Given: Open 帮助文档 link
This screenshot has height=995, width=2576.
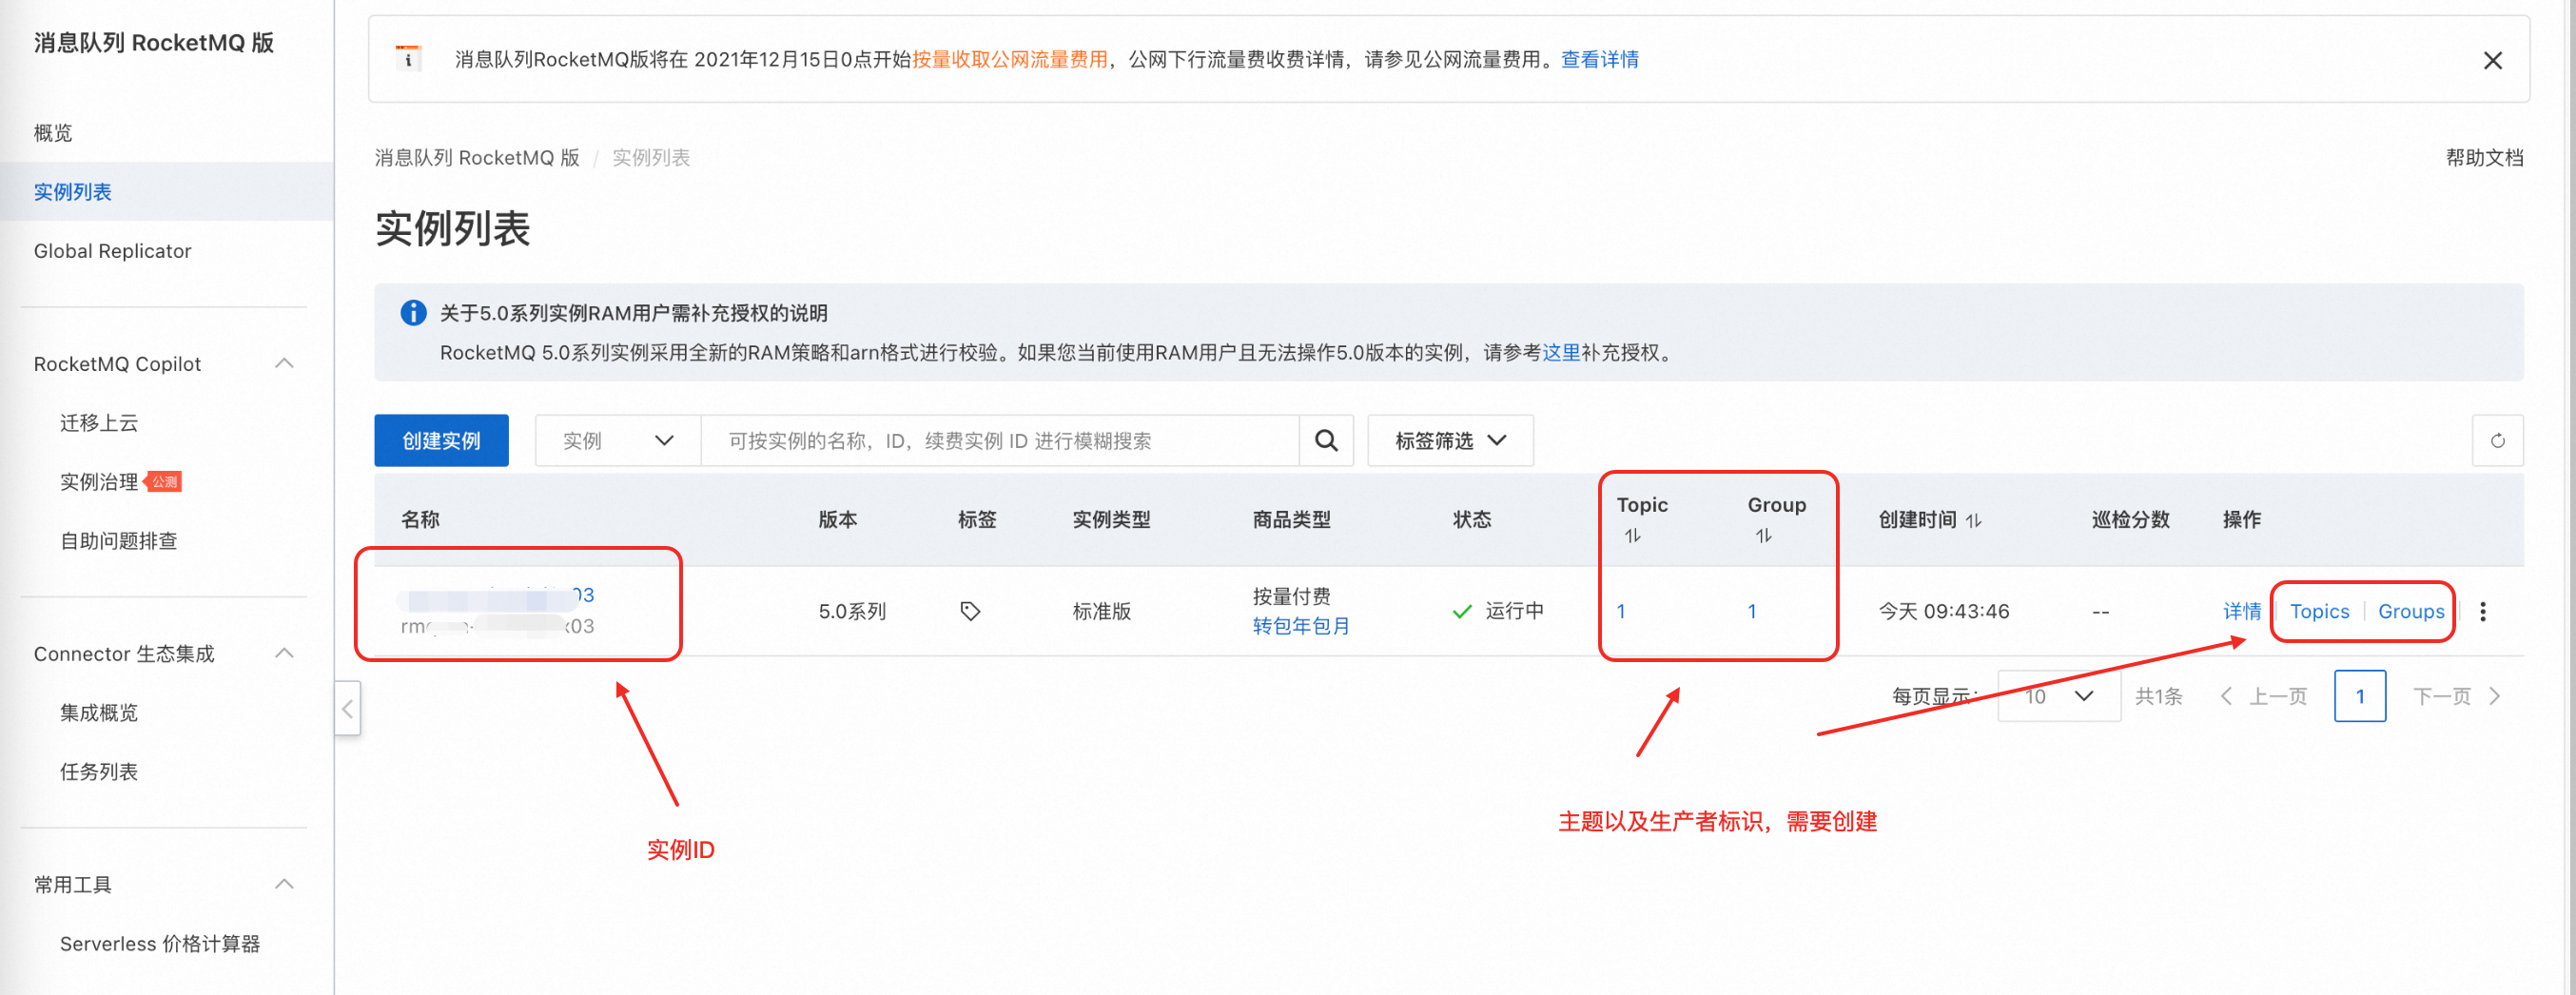Looking at the screenshot, I should (x=2484, y=158).
